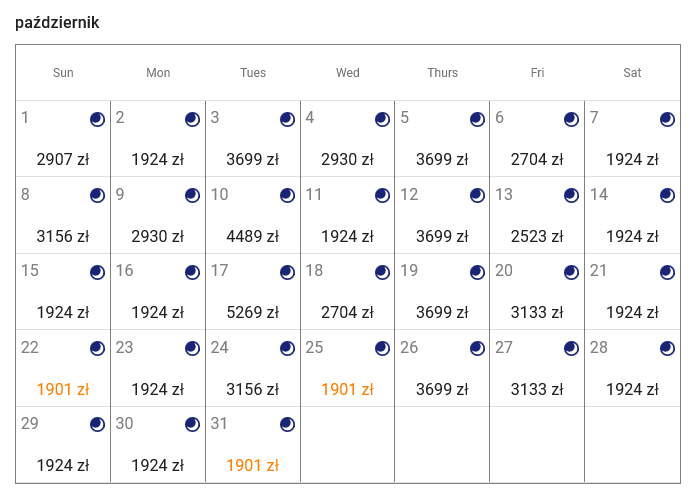Click the moon icon on day 6

(x=572, y=119)
